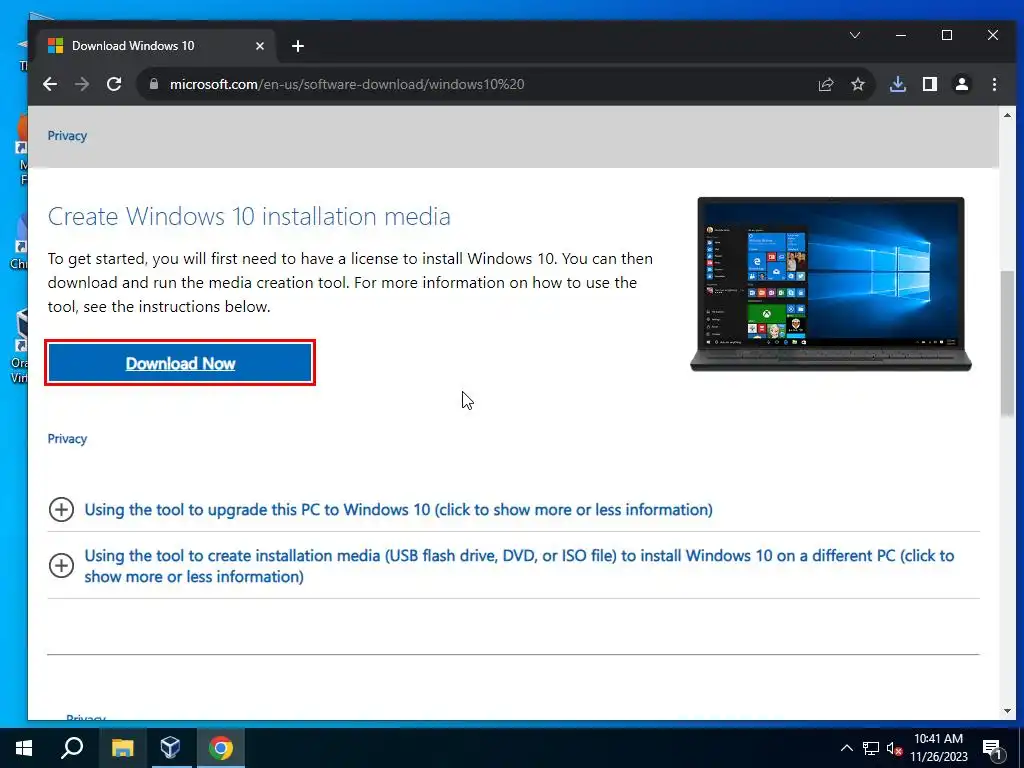Click the Chrome taskbar icon
The height and width of the screenshot is (768, 1024).
click(221, 748)
